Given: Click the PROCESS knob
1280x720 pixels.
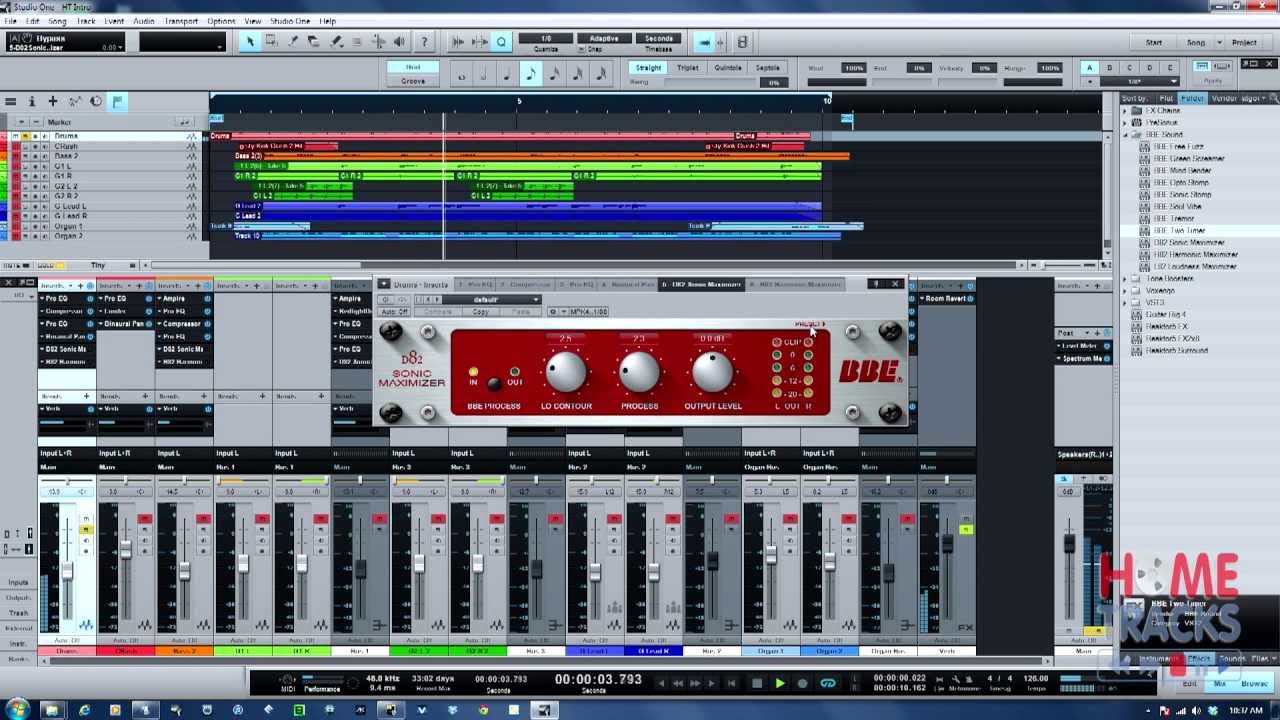Looking at the screenshot, I should coord(639,372).
